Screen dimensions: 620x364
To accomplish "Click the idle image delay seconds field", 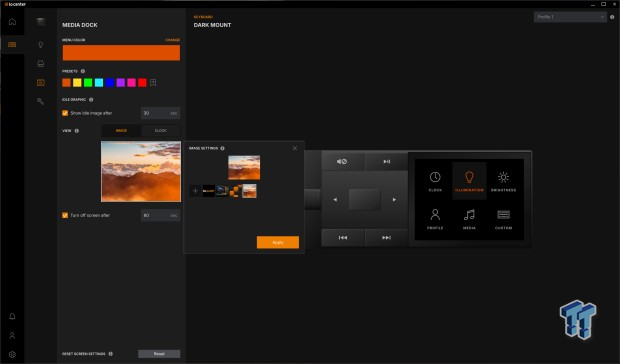I will tap(160, 113).
